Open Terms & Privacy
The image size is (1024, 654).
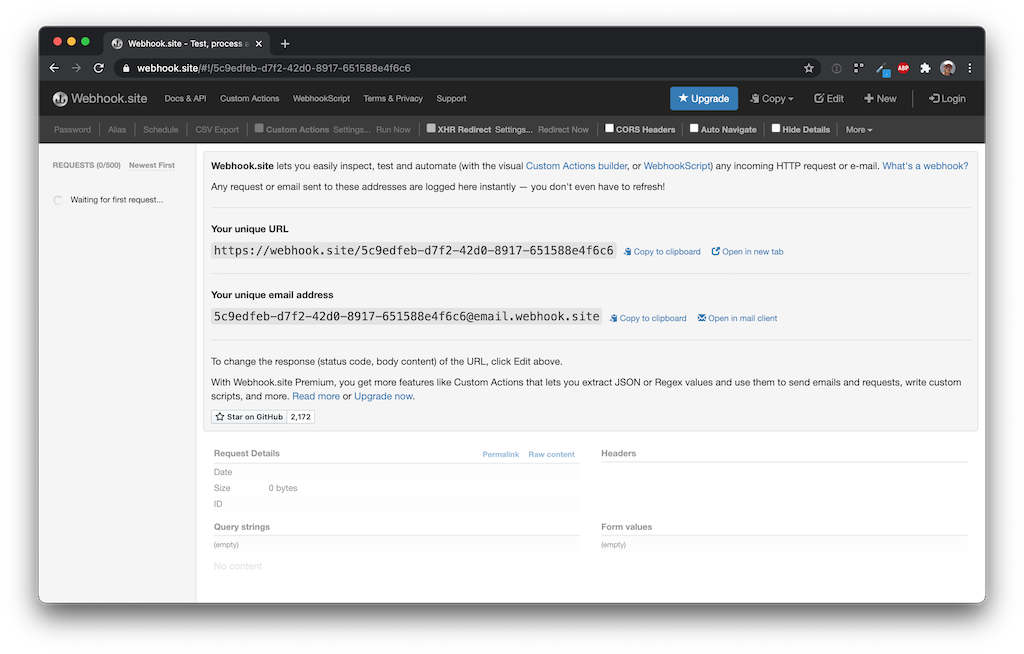click(x=393, y=99)
